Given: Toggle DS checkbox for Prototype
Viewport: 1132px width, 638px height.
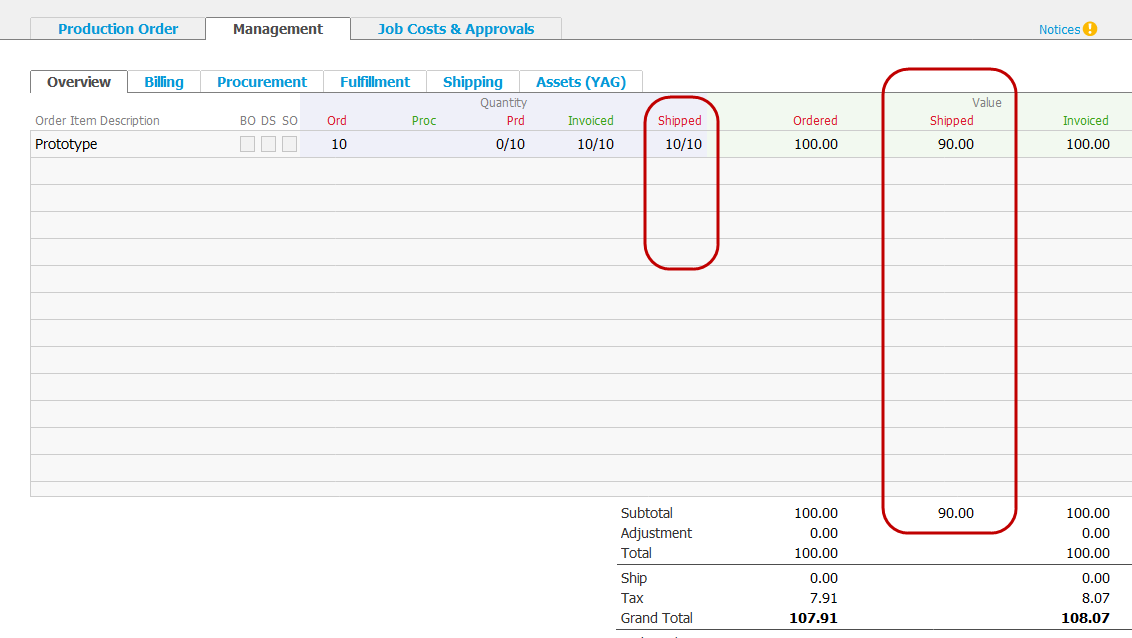Looking at the screenshot, I should tap(269, 144).
